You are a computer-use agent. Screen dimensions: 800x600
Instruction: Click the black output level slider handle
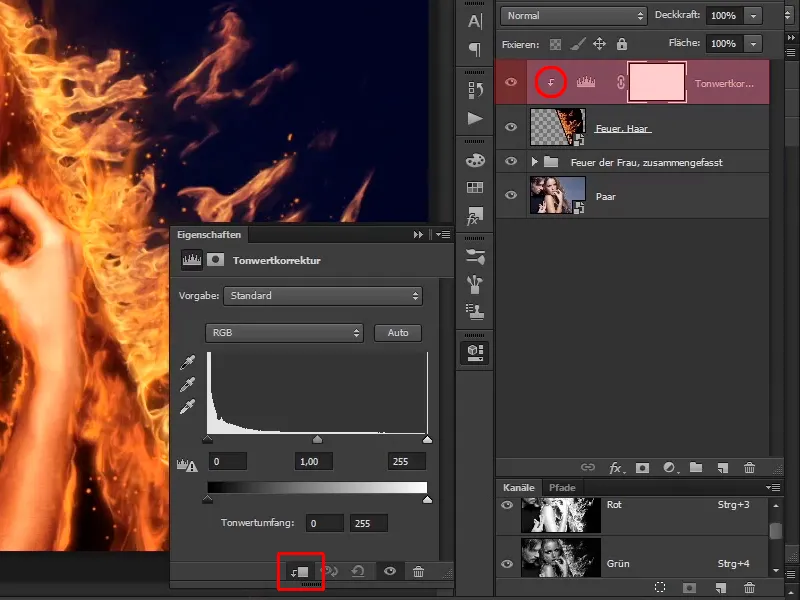pos(207,499)
